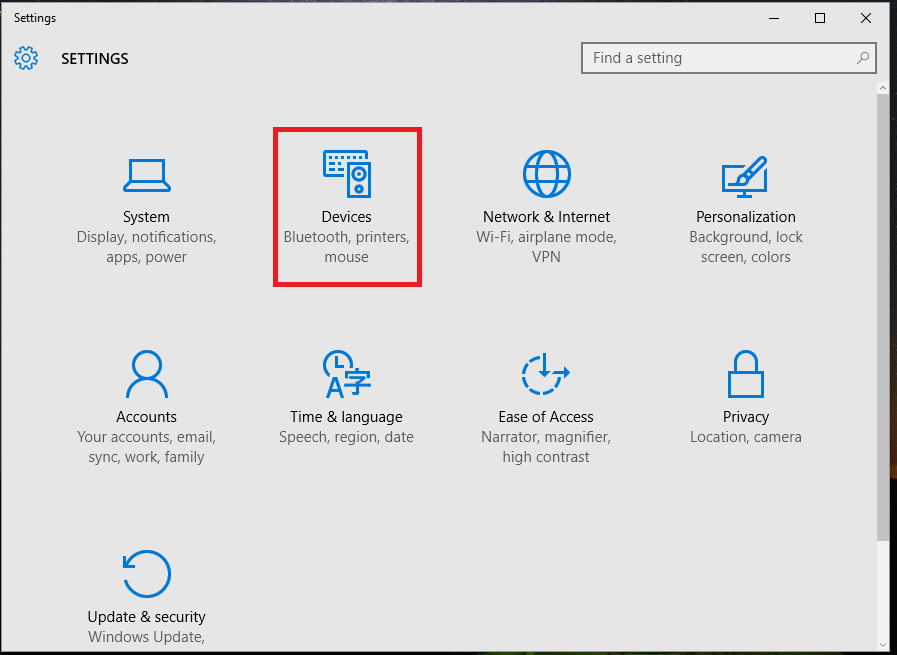
Task: Click 'Background, lock screen, colors' description
Action: coord(746,247)
